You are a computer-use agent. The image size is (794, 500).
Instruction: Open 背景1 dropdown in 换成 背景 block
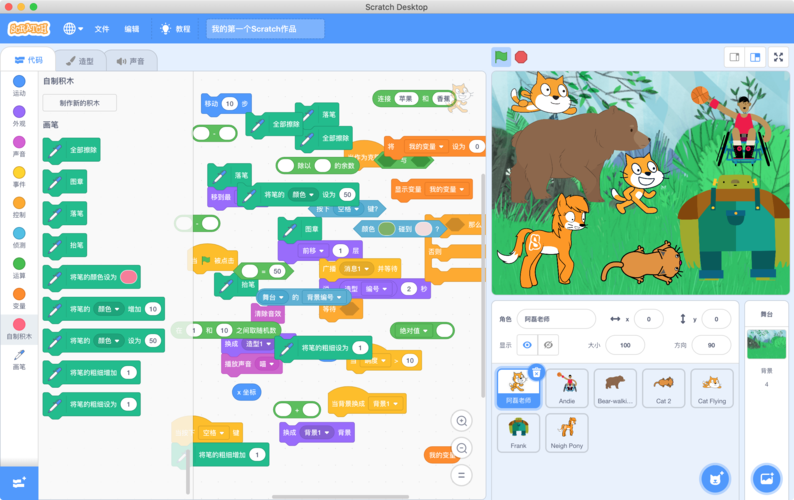(x=316, y=432)
